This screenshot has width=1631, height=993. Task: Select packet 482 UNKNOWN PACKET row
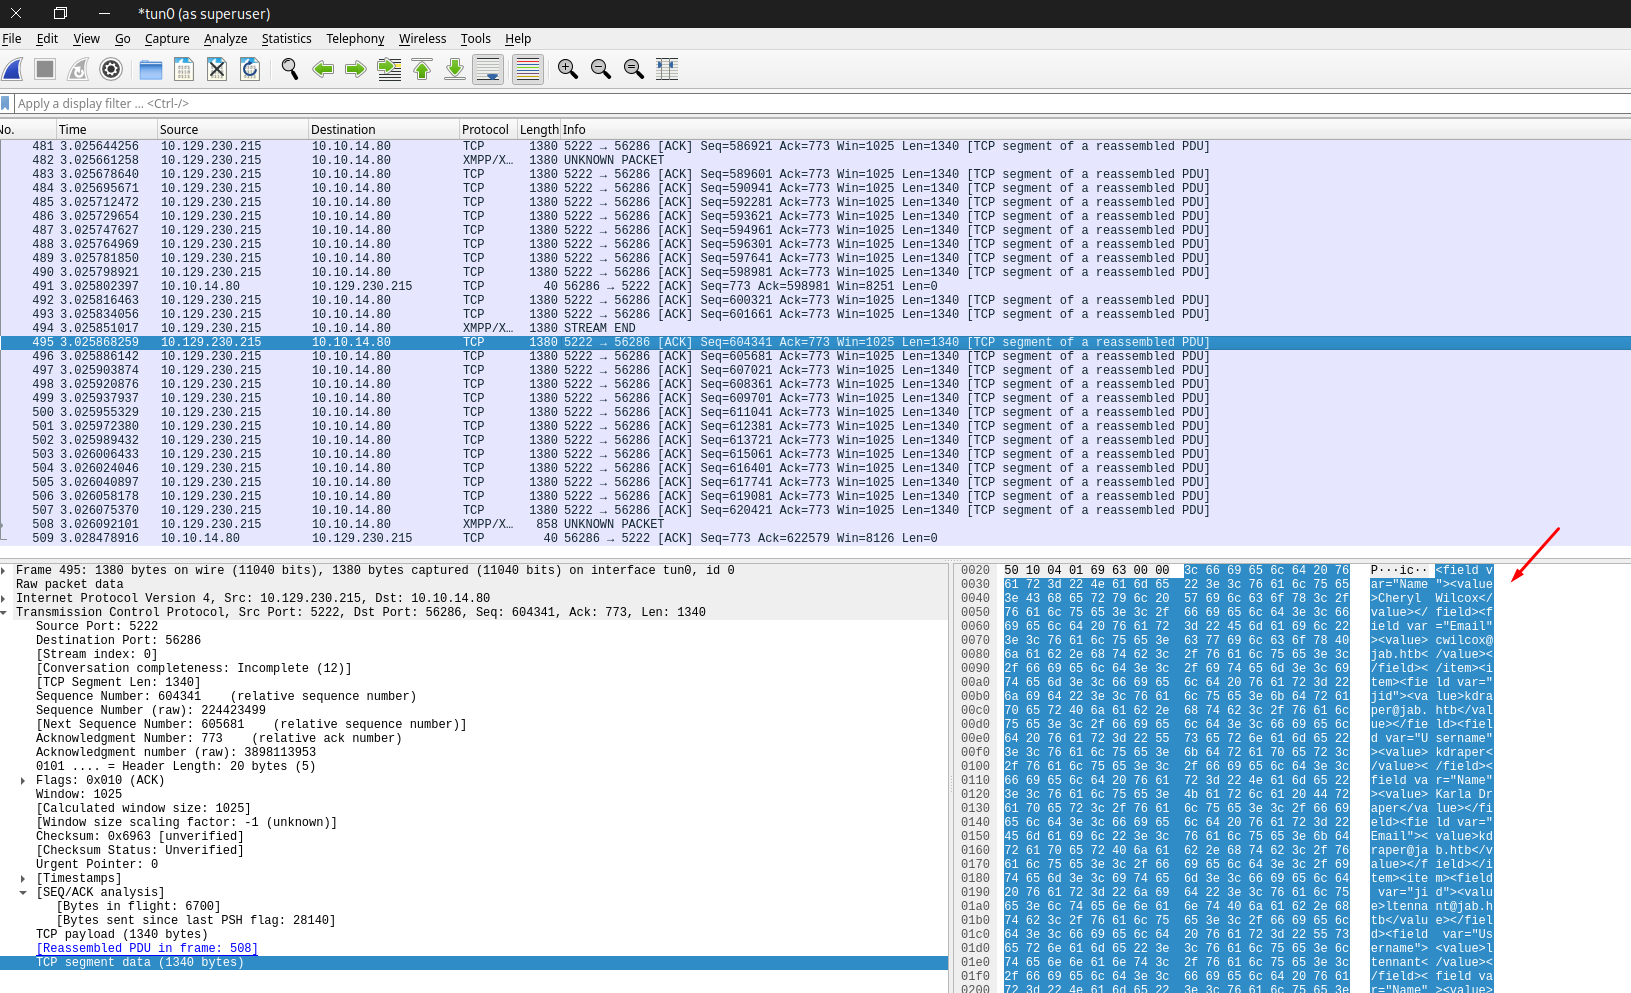click(x=815, y=160)
